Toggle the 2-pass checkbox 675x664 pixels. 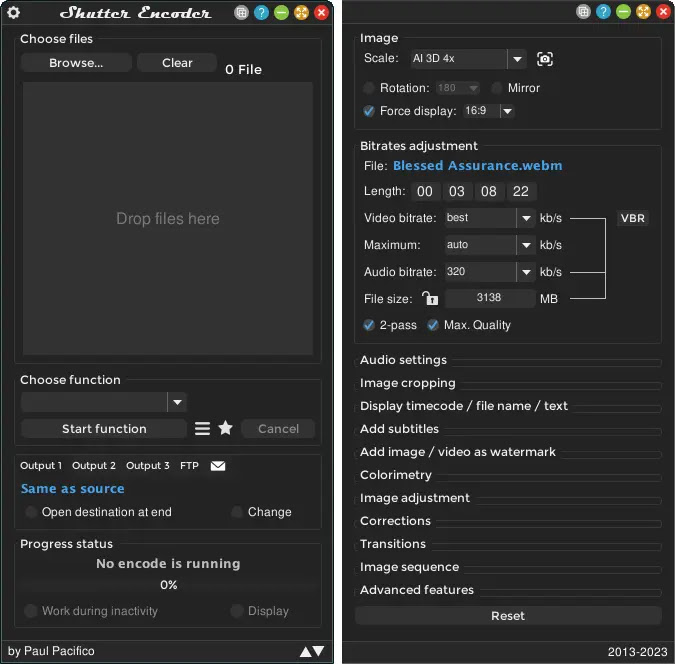point(368,325)
